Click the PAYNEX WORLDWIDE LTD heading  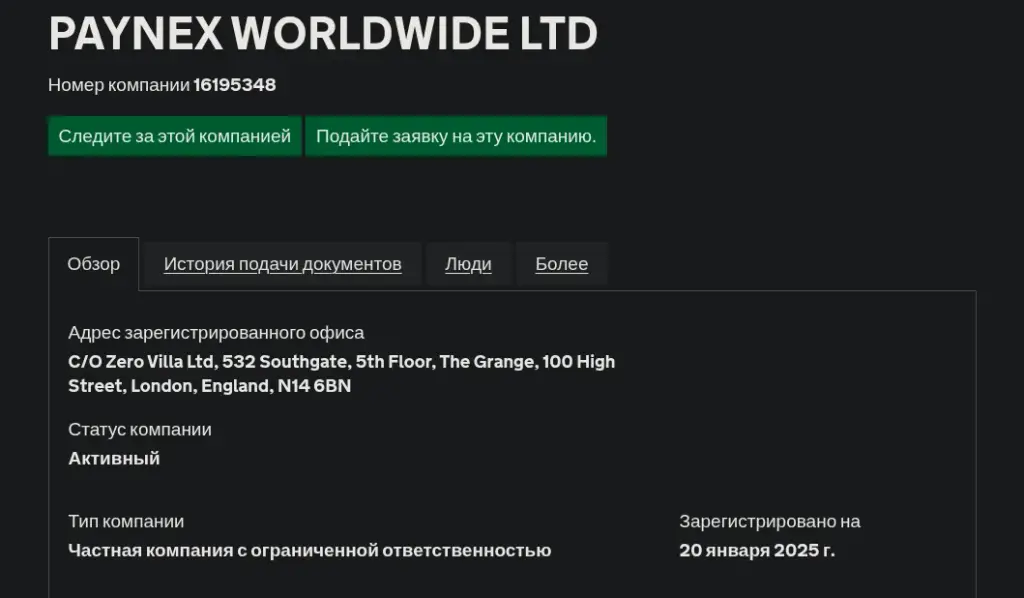(x=323, y=33)
